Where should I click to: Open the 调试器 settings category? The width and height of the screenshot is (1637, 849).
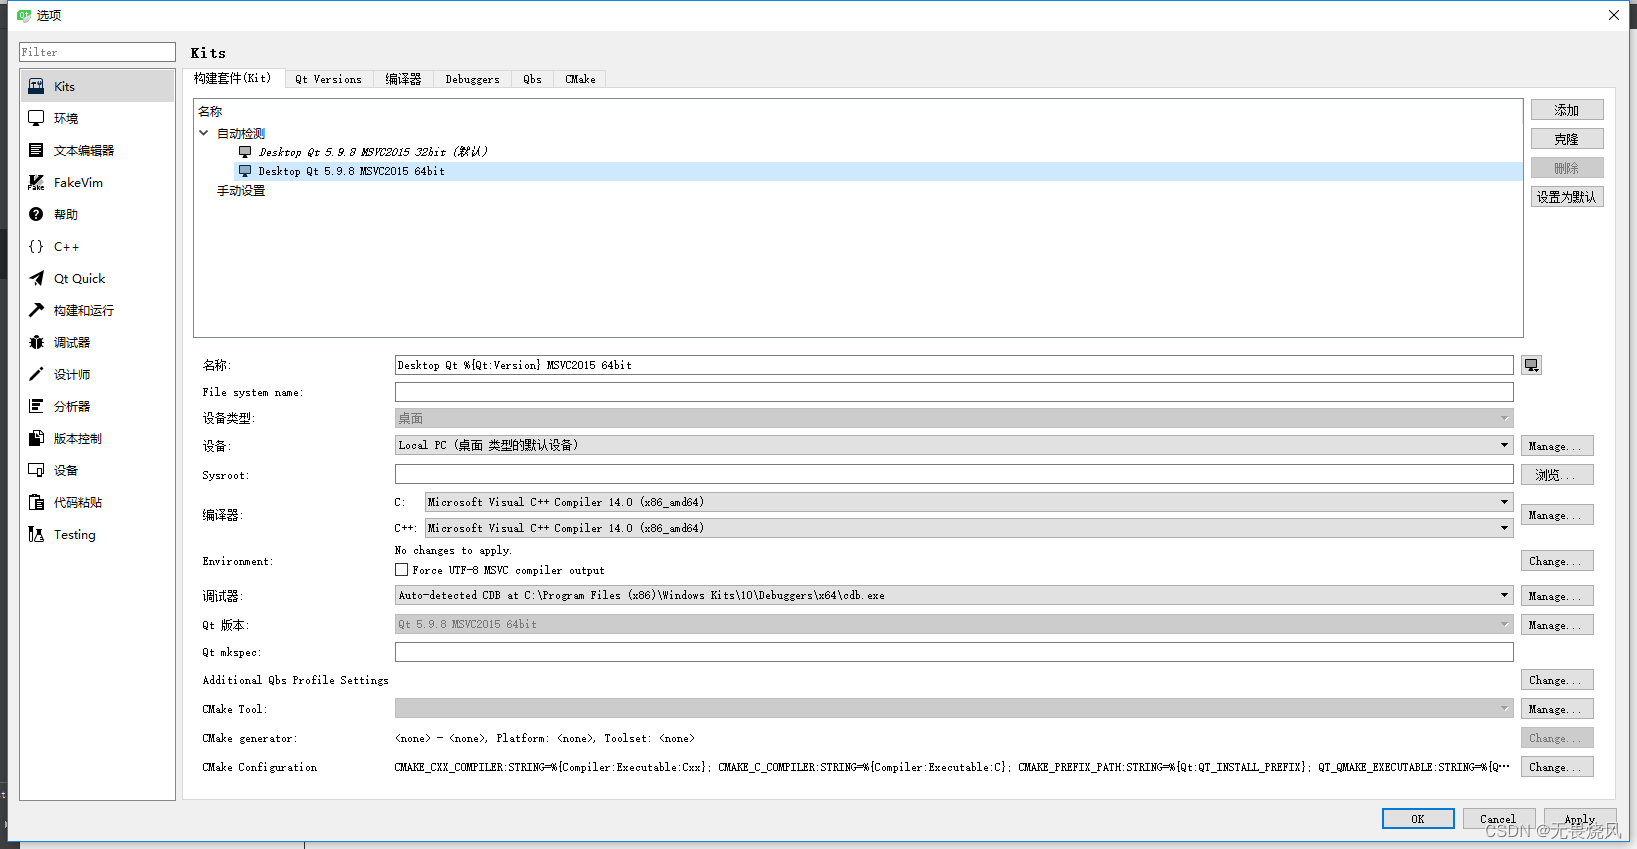click(97, 342)
